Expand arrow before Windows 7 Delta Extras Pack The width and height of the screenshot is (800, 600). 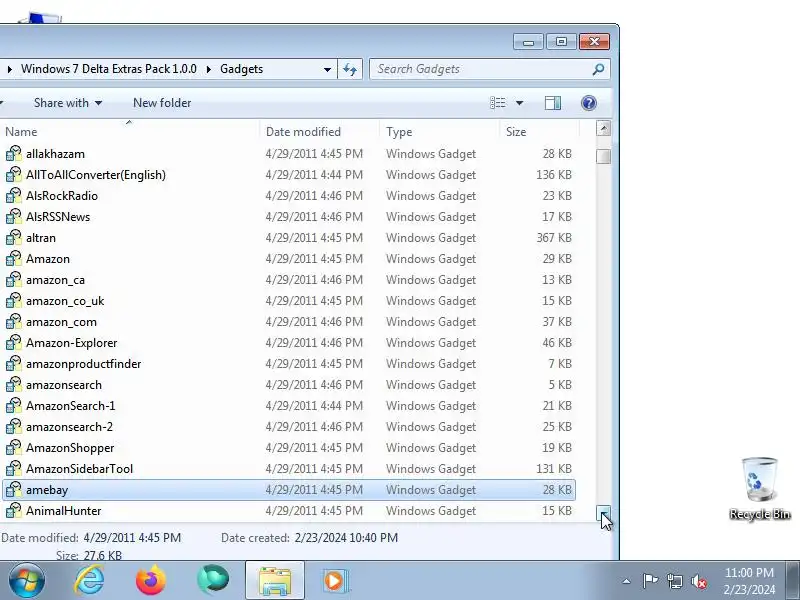pyautogui.click(x=10, y=69)
